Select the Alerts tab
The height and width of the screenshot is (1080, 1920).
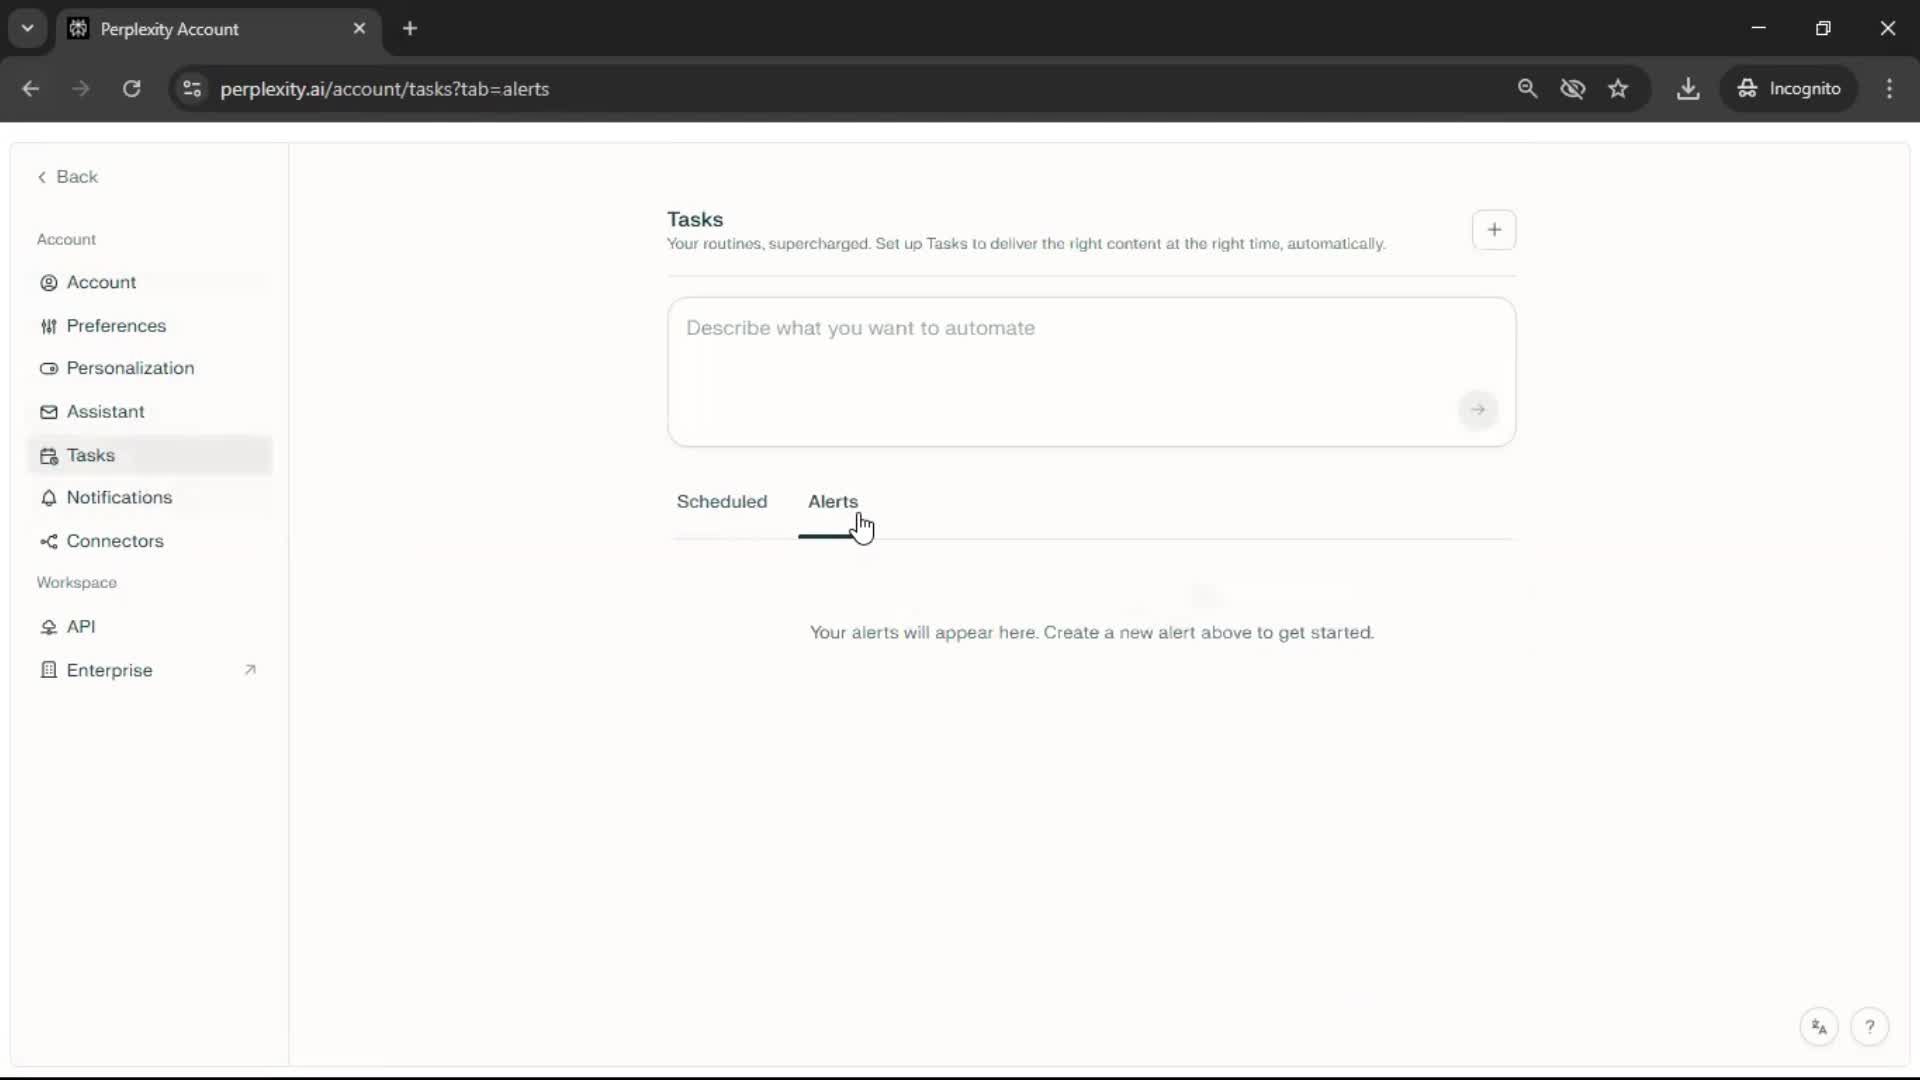pyautogui.click(x=832, y=502)
